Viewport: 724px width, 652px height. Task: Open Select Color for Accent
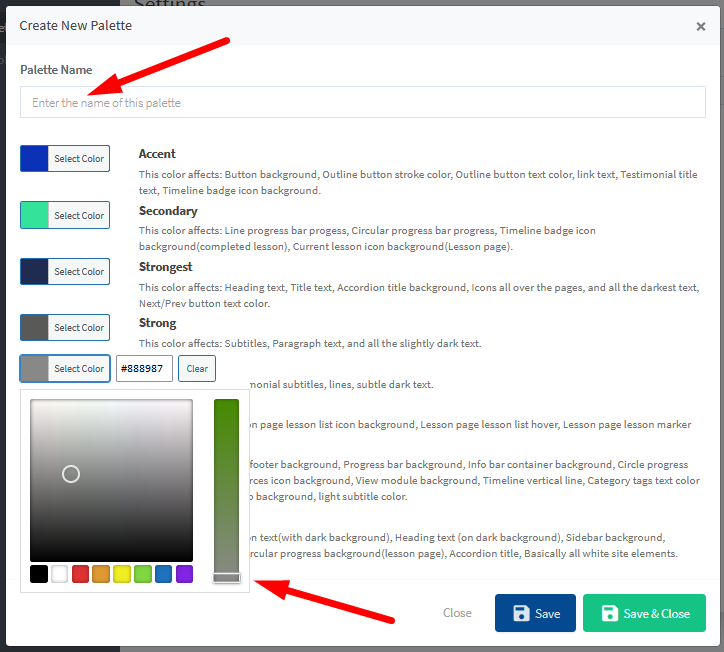coord(79,158)
